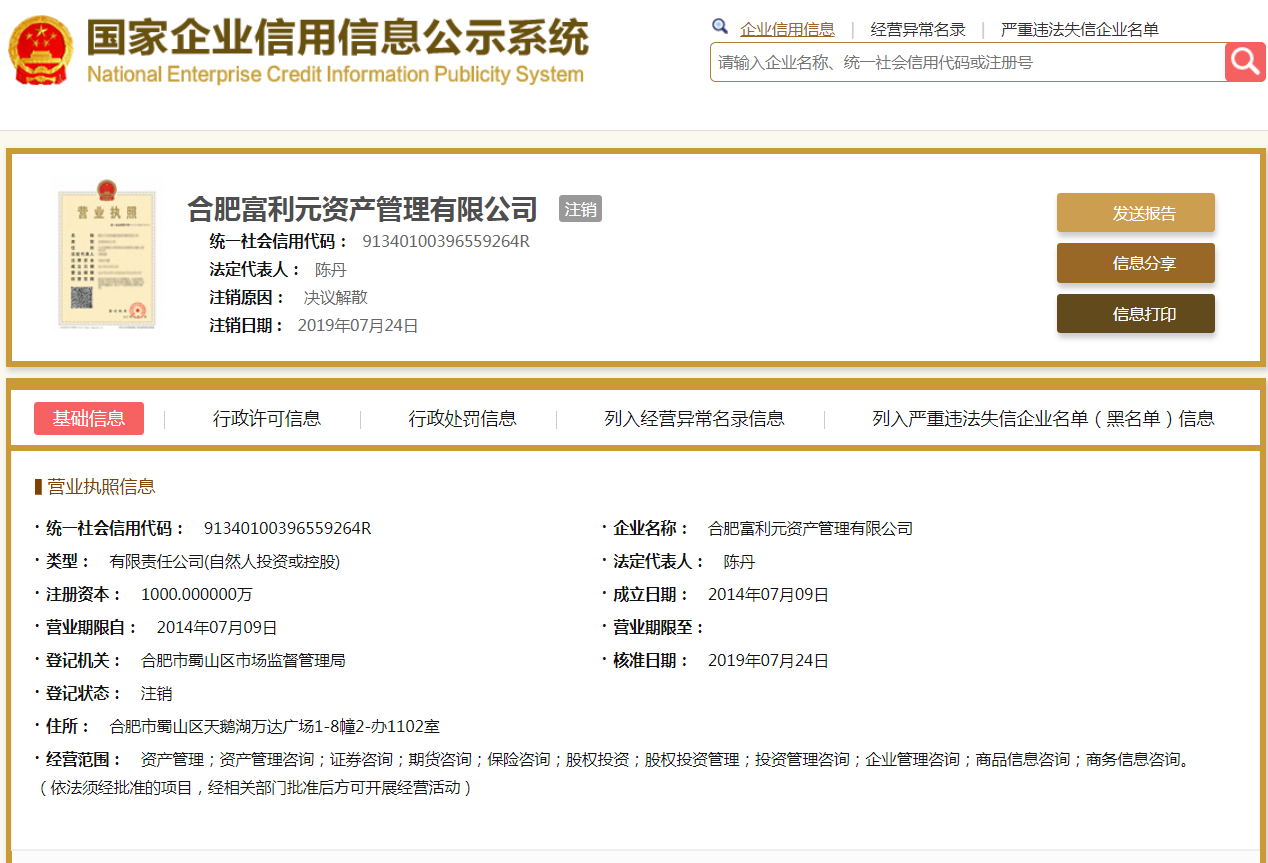Click the national emblem logo
This screenshot has width=1268, height=863.
[41, 49]
